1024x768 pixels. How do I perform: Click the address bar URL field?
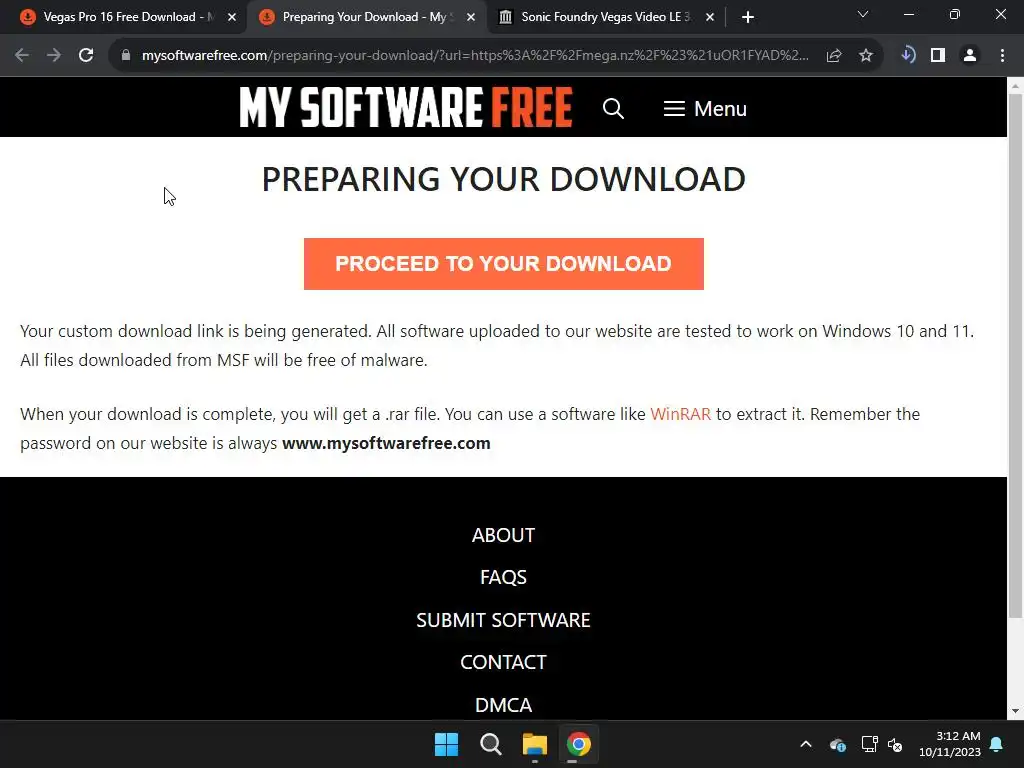475,56
